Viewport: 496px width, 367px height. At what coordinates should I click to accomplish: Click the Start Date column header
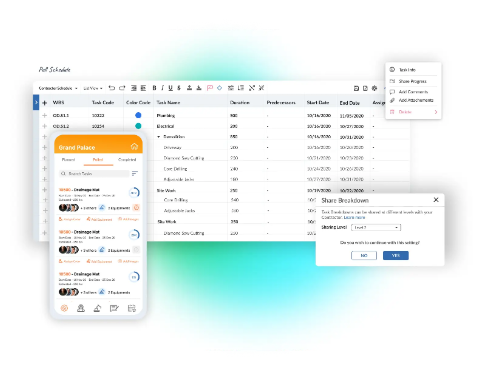pos(318,103)
